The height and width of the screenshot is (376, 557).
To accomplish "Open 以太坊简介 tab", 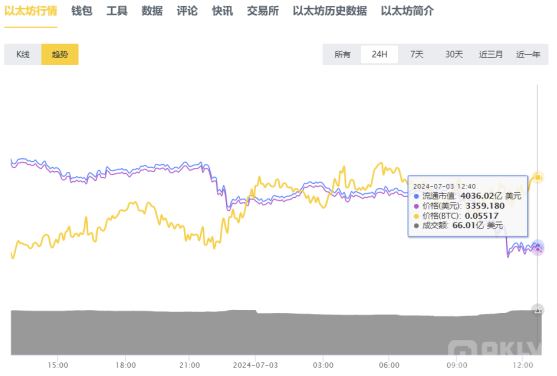I will [x=407, y=11].
